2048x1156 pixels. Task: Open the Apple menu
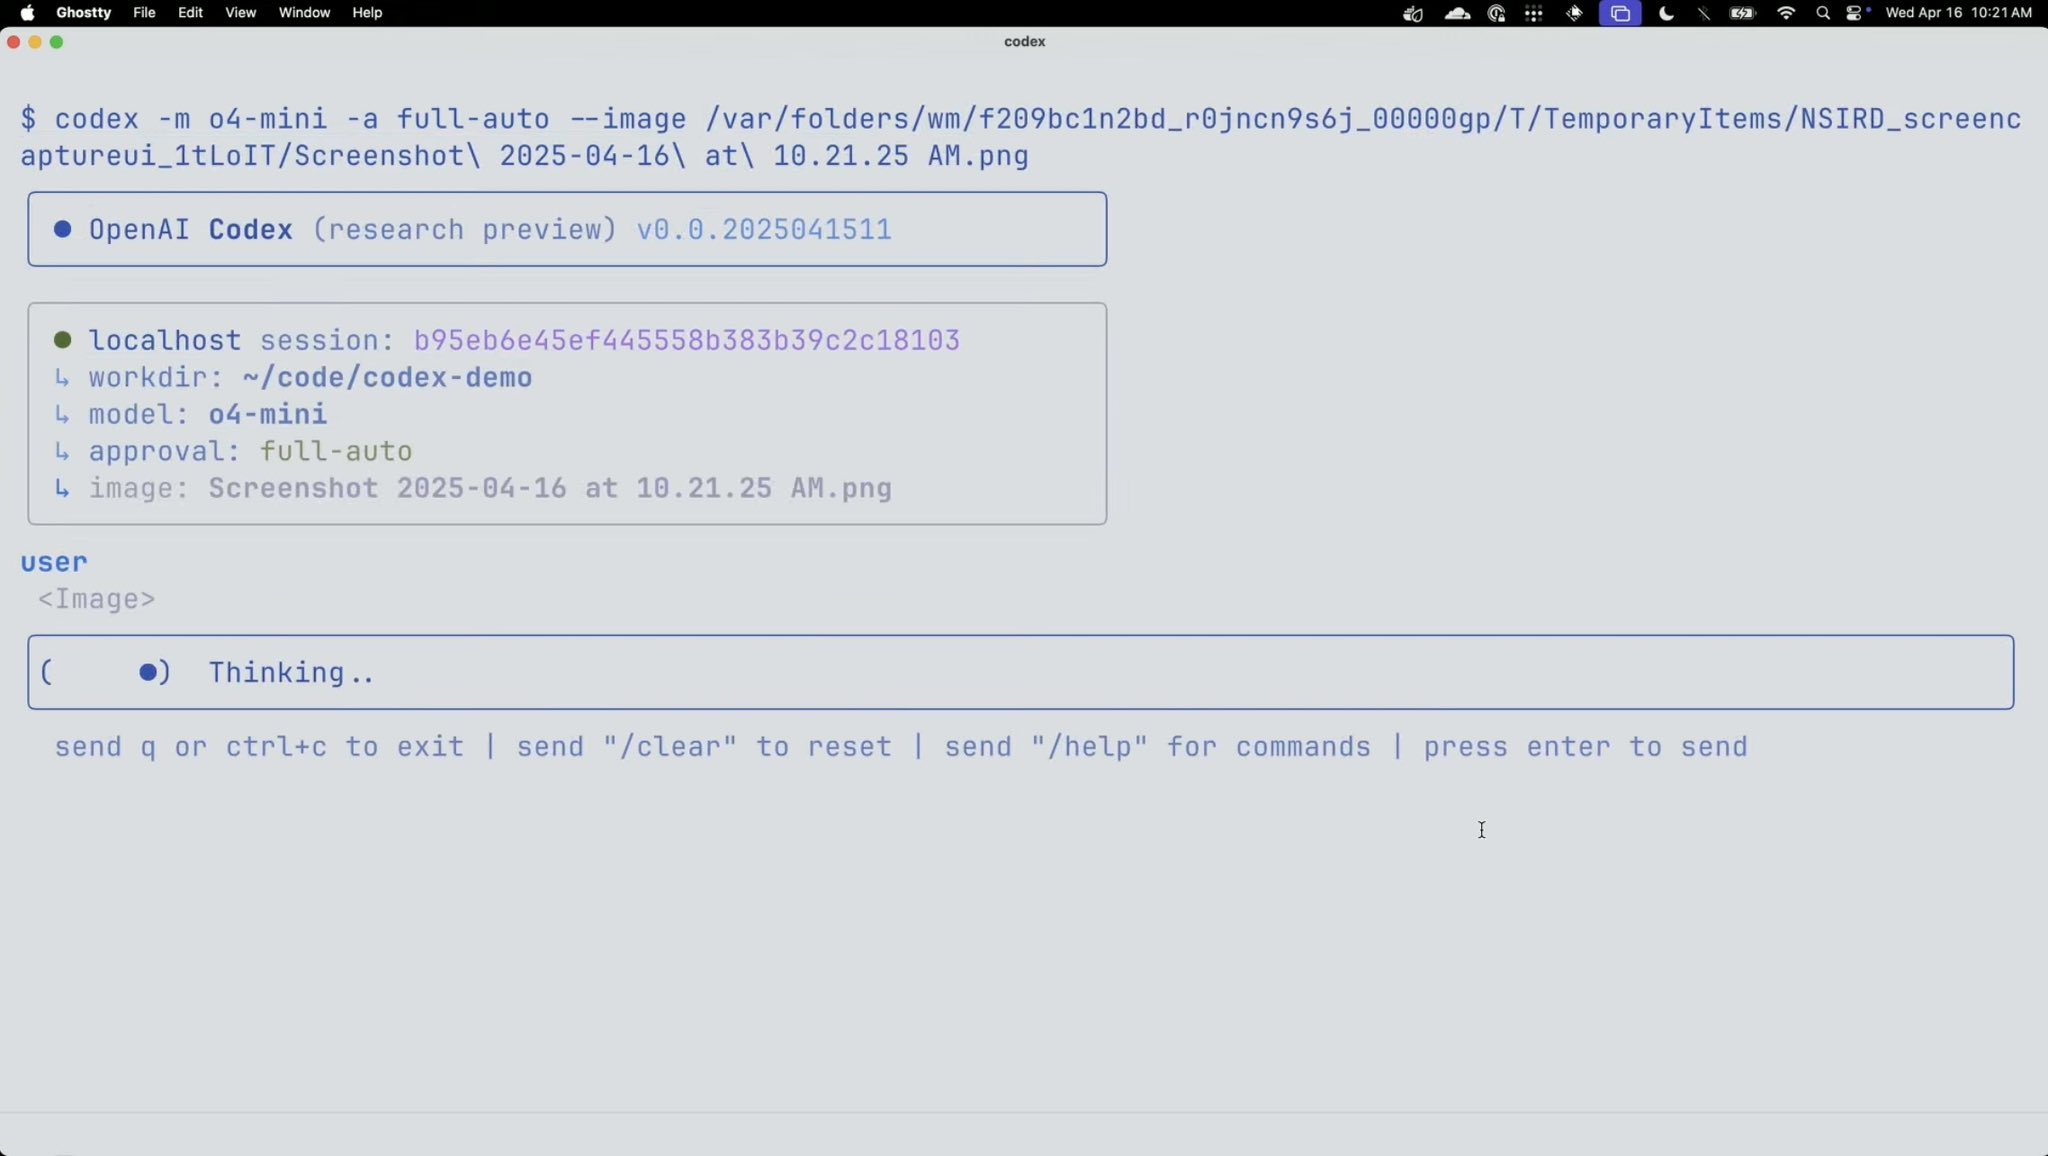[27, 13]
